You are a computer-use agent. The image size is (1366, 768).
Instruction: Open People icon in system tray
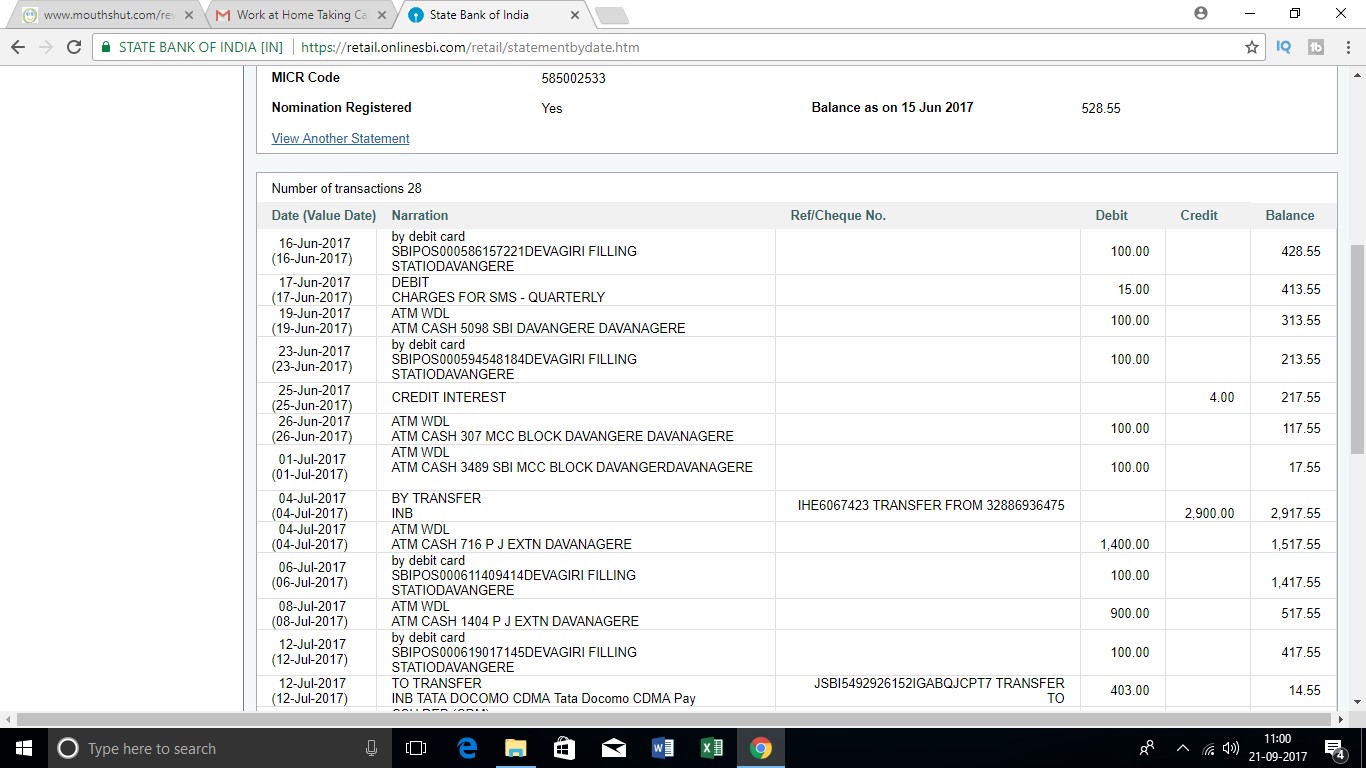tap(1147, 748)
